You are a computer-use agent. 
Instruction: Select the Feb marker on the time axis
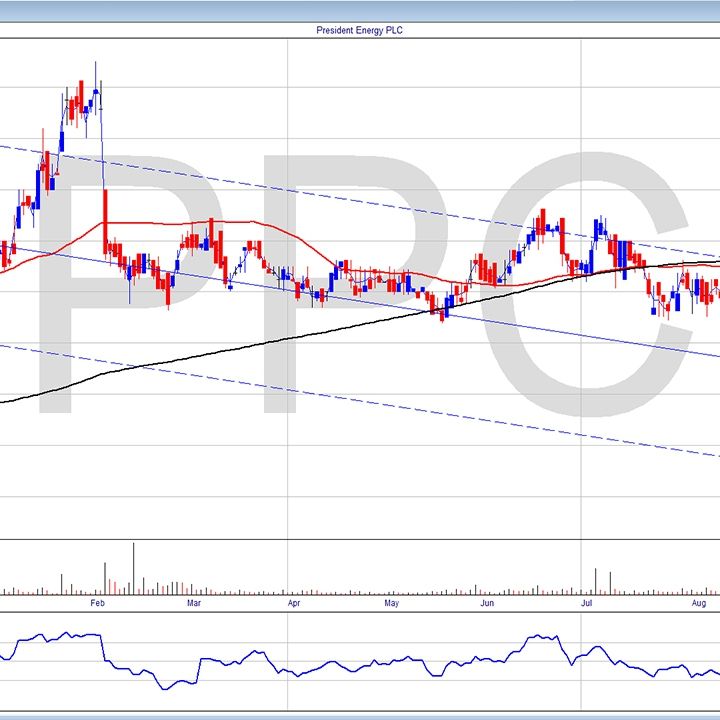click(x=97, y=604)
